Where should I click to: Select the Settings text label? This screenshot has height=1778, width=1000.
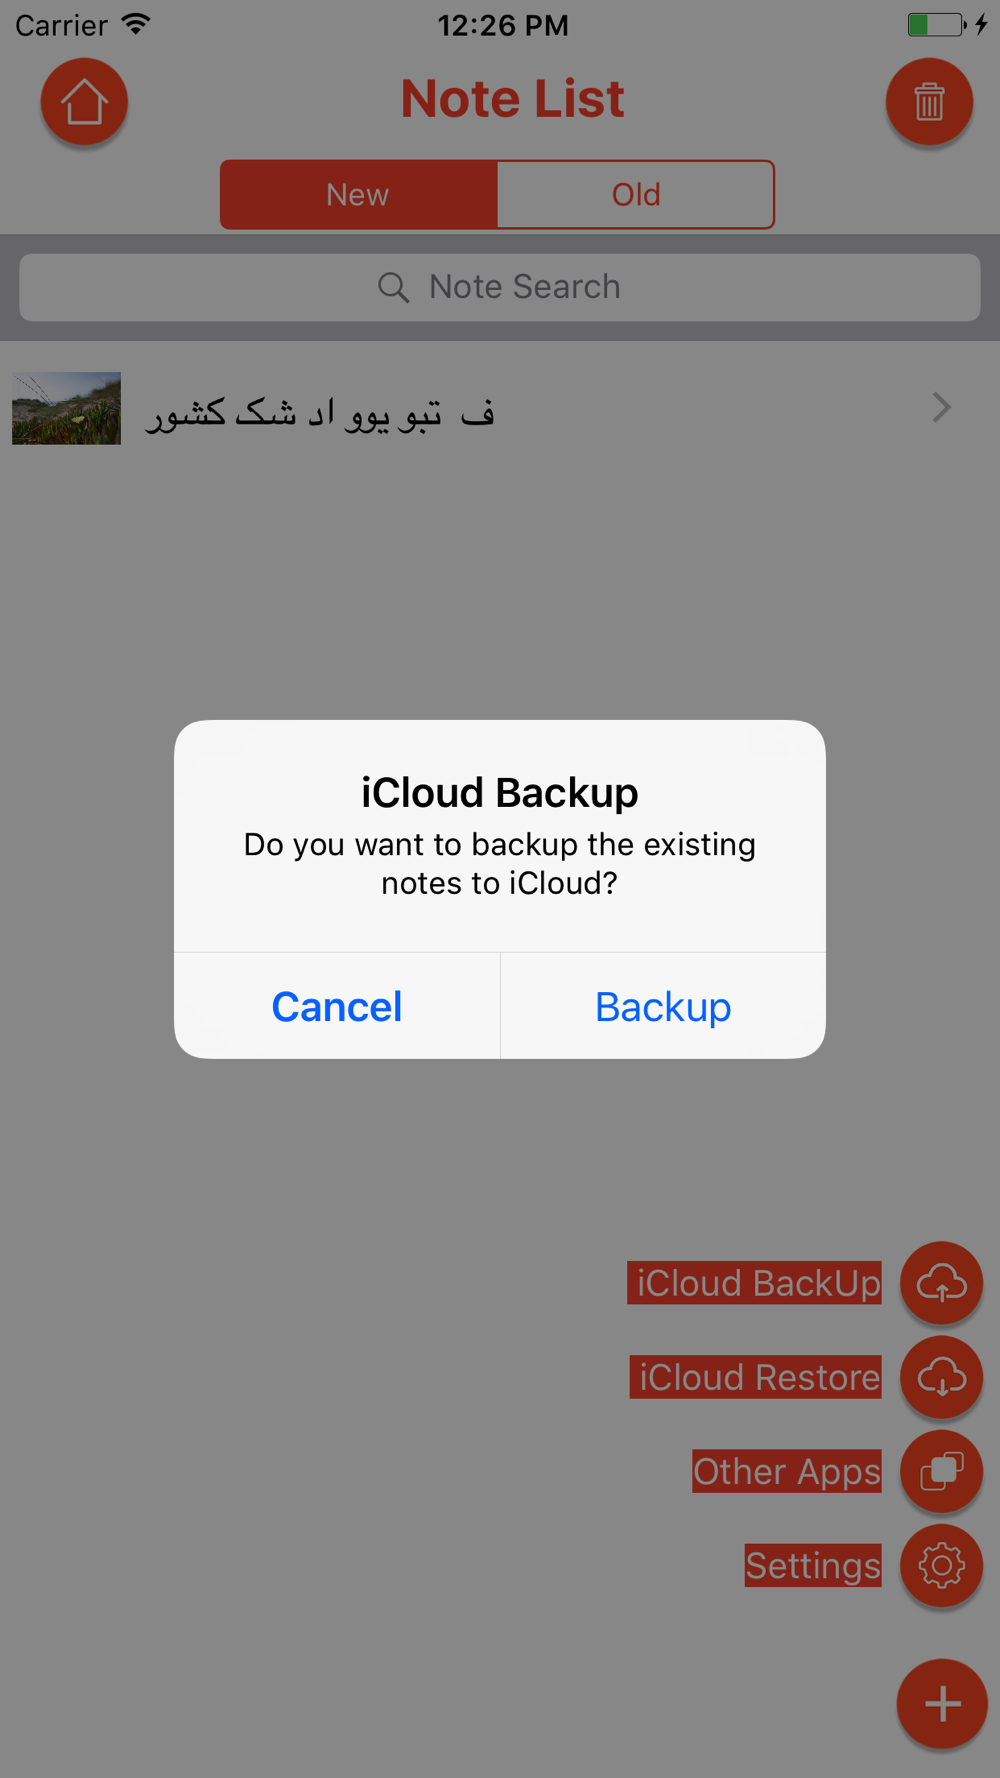pyautogui.click(x=813, y=1565)
